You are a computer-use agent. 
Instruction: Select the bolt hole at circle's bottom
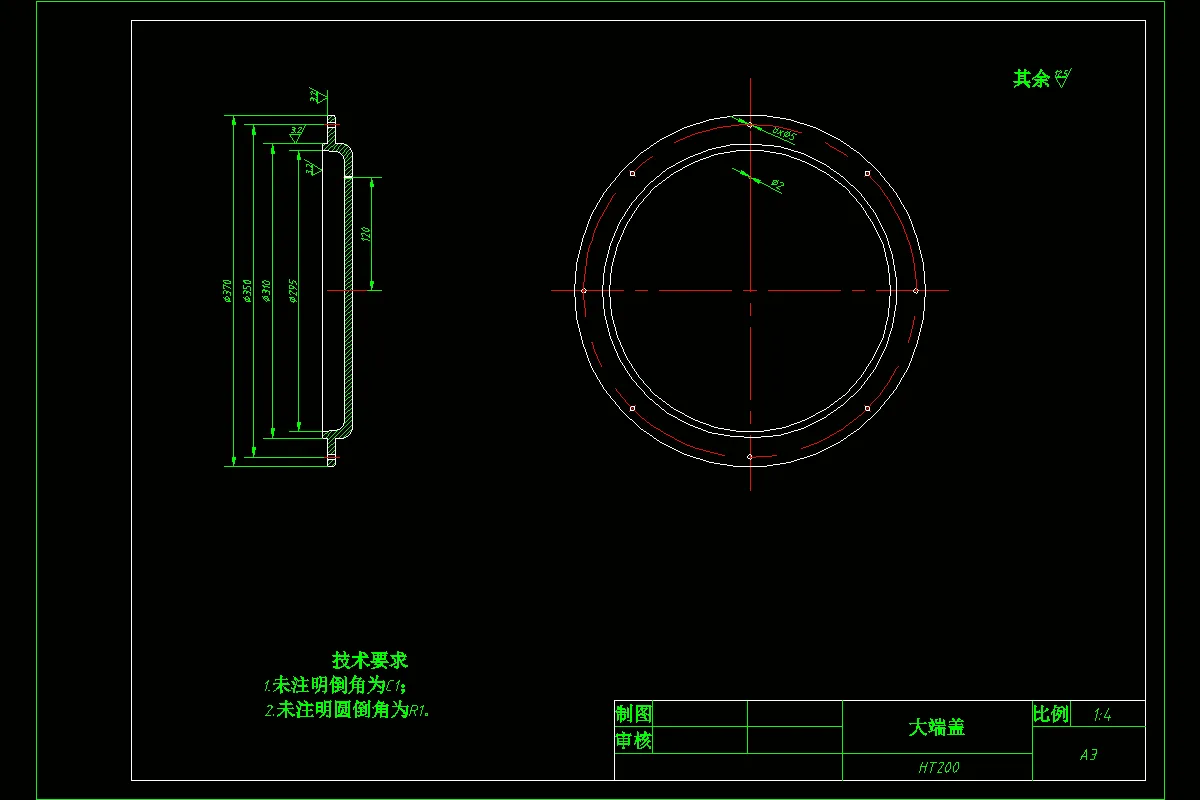(750, 456)
